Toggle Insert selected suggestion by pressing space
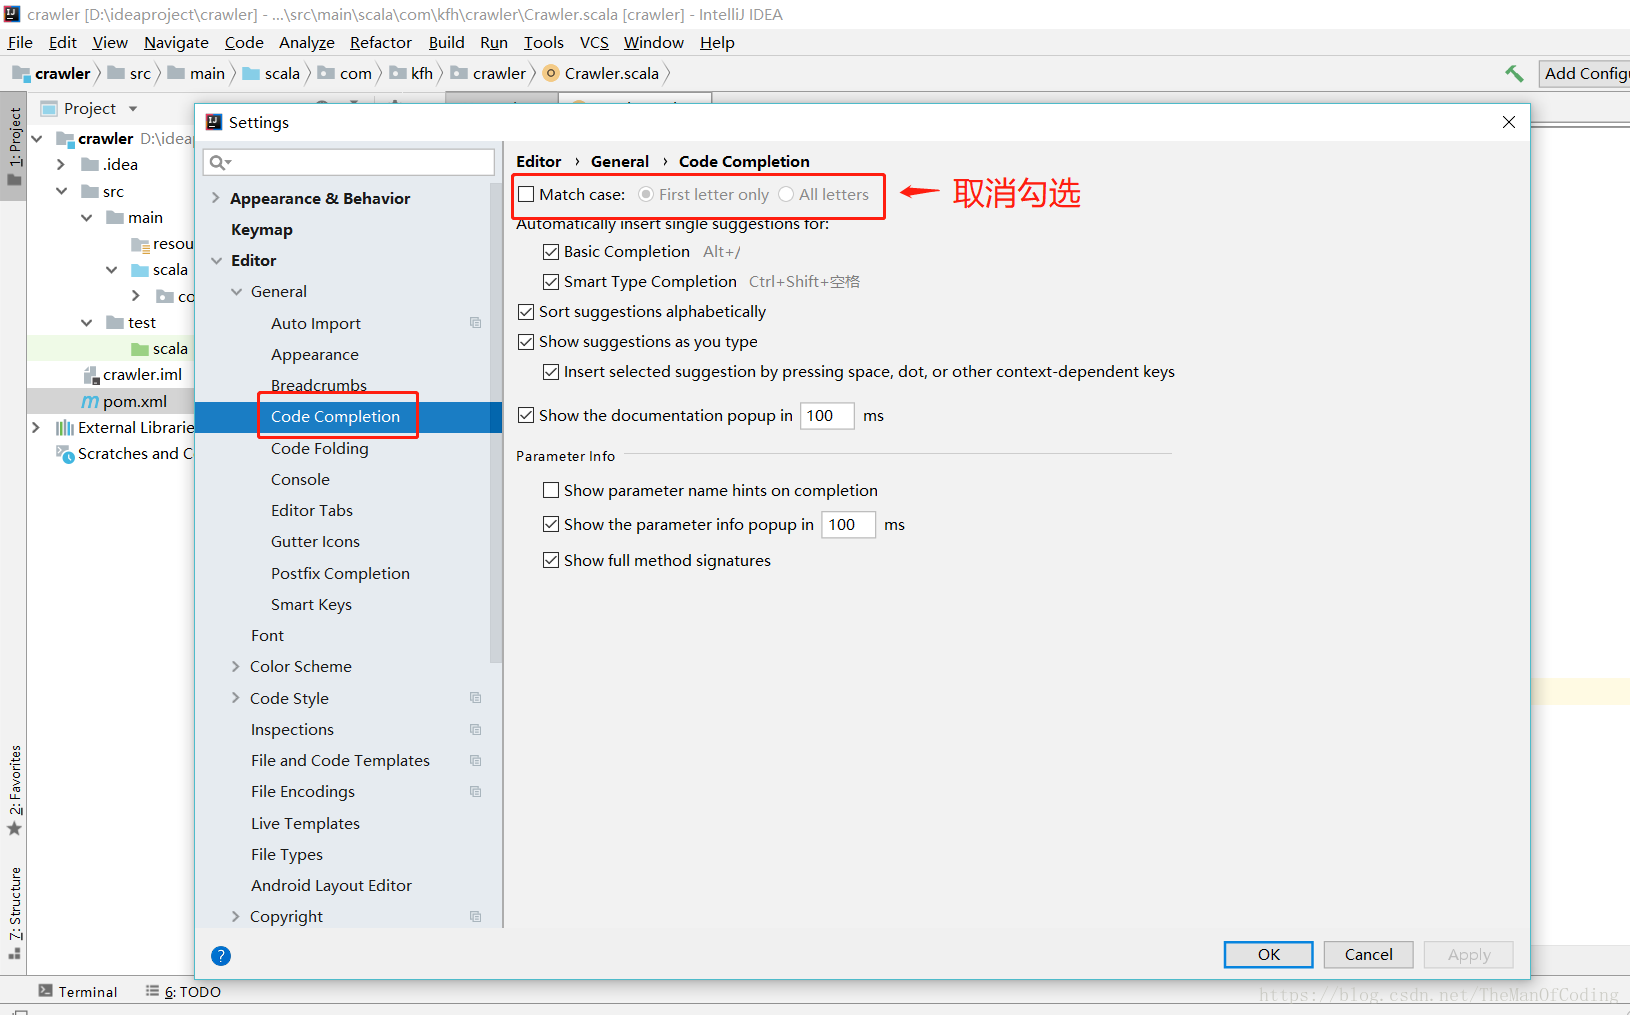 [551, 372]
